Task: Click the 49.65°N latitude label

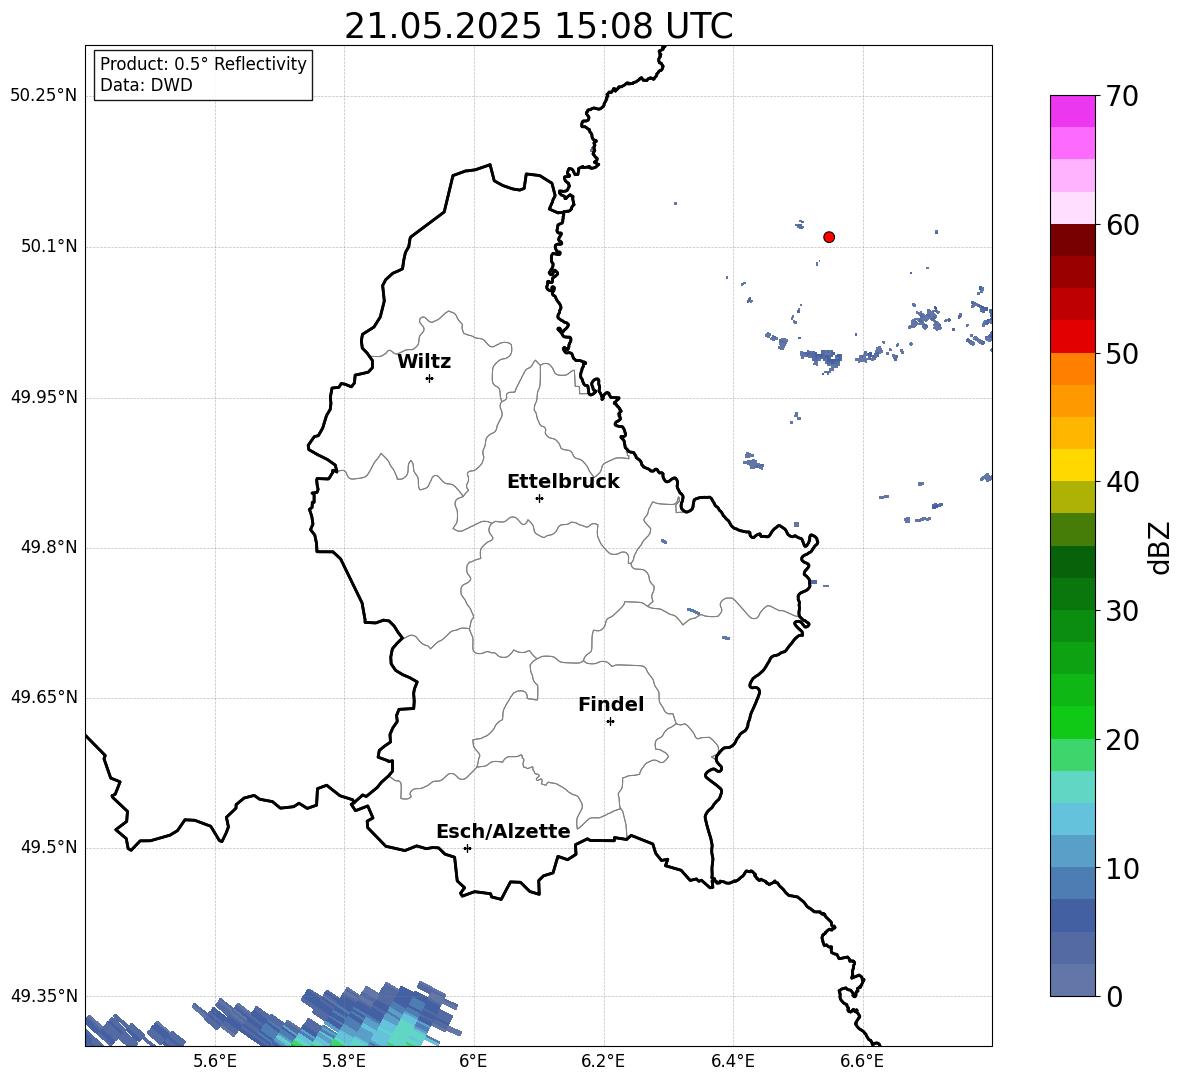Action: pos(44,696)
